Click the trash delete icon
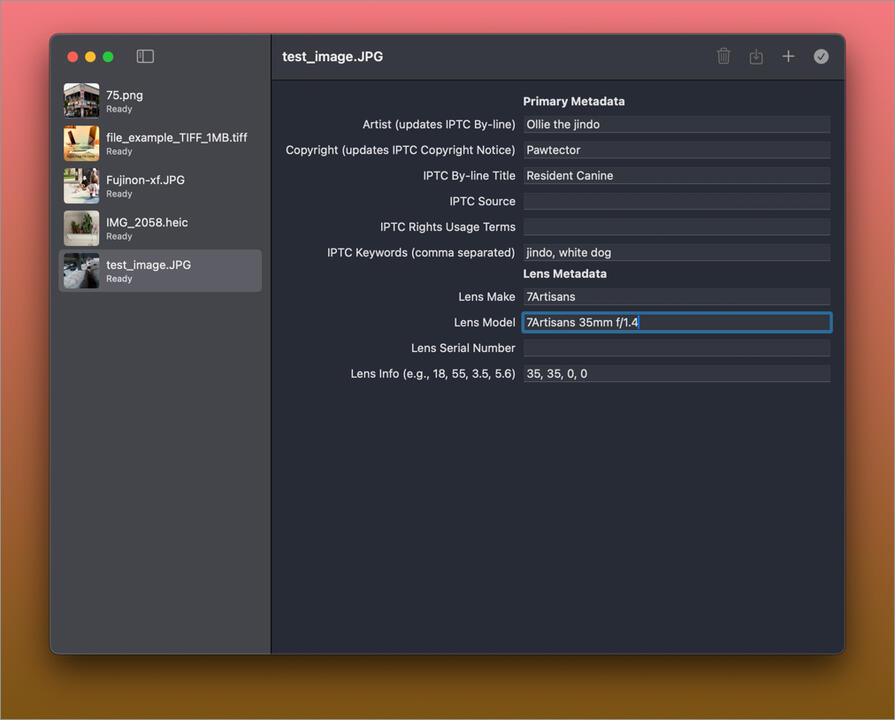Image resolution: width=895 pixels, height=720 pixels. click(724, 57)
